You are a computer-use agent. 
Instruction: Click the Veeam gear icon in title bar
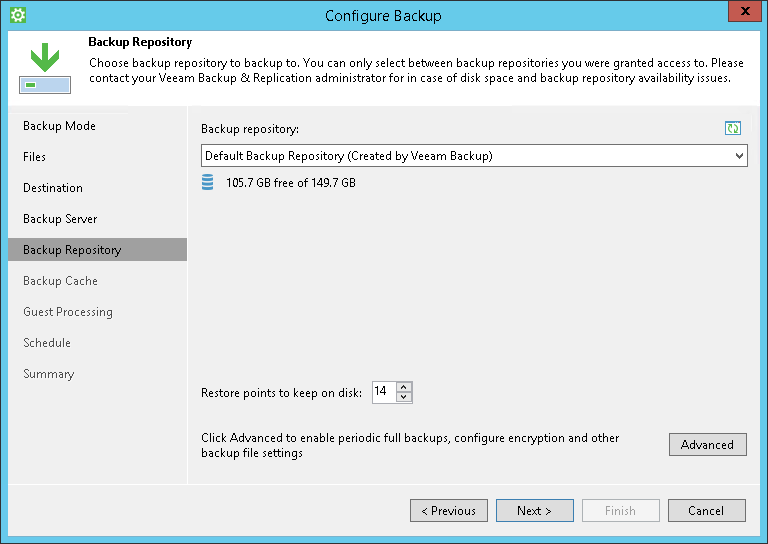(17, 15)
